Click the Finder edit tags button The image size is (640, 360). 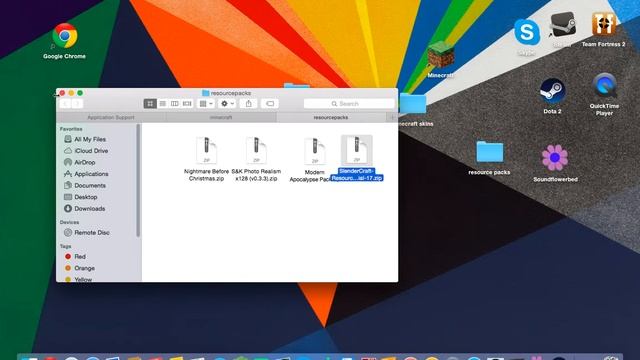pos(270,104)
